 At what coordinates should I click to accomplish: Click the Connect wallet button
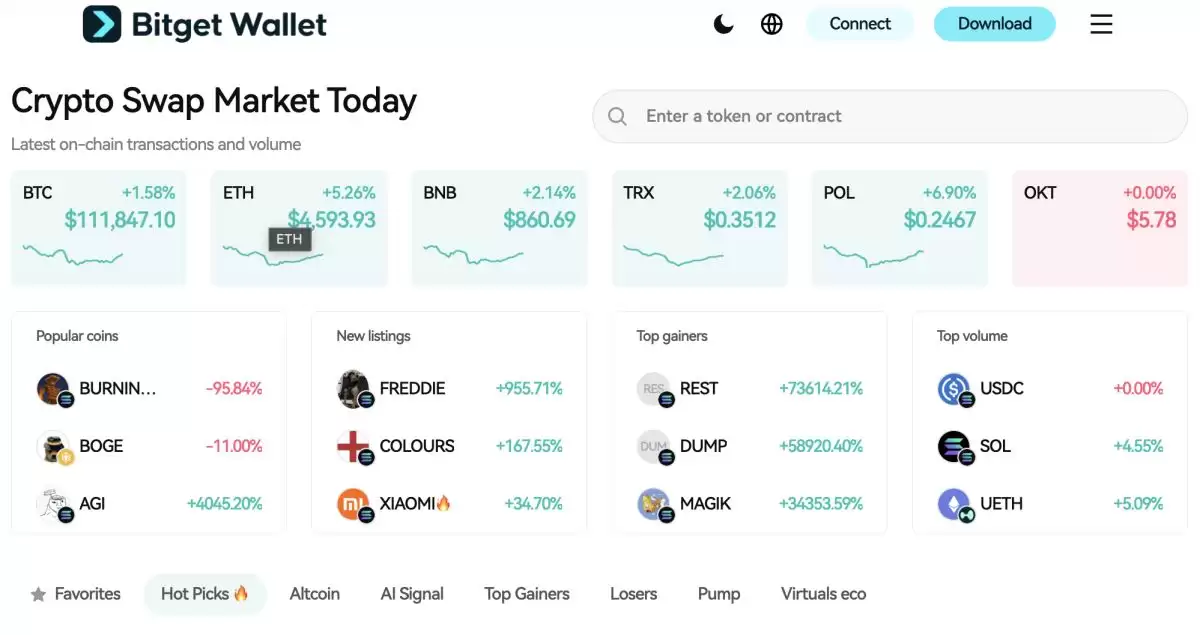tap(860, 24)
